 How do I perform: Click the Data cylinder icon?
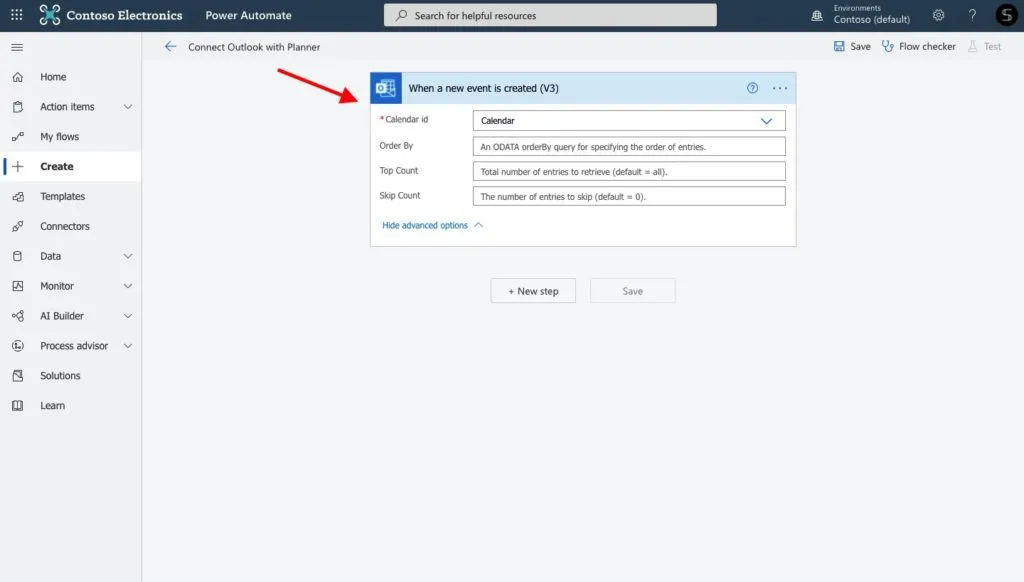point(18,256)
